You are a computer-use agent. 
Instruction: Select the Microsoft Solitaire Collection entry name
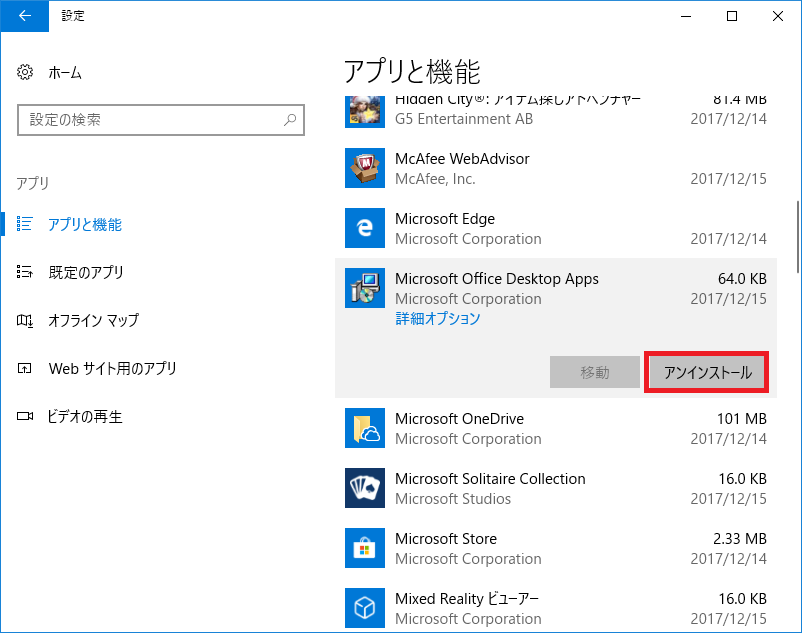490,479
